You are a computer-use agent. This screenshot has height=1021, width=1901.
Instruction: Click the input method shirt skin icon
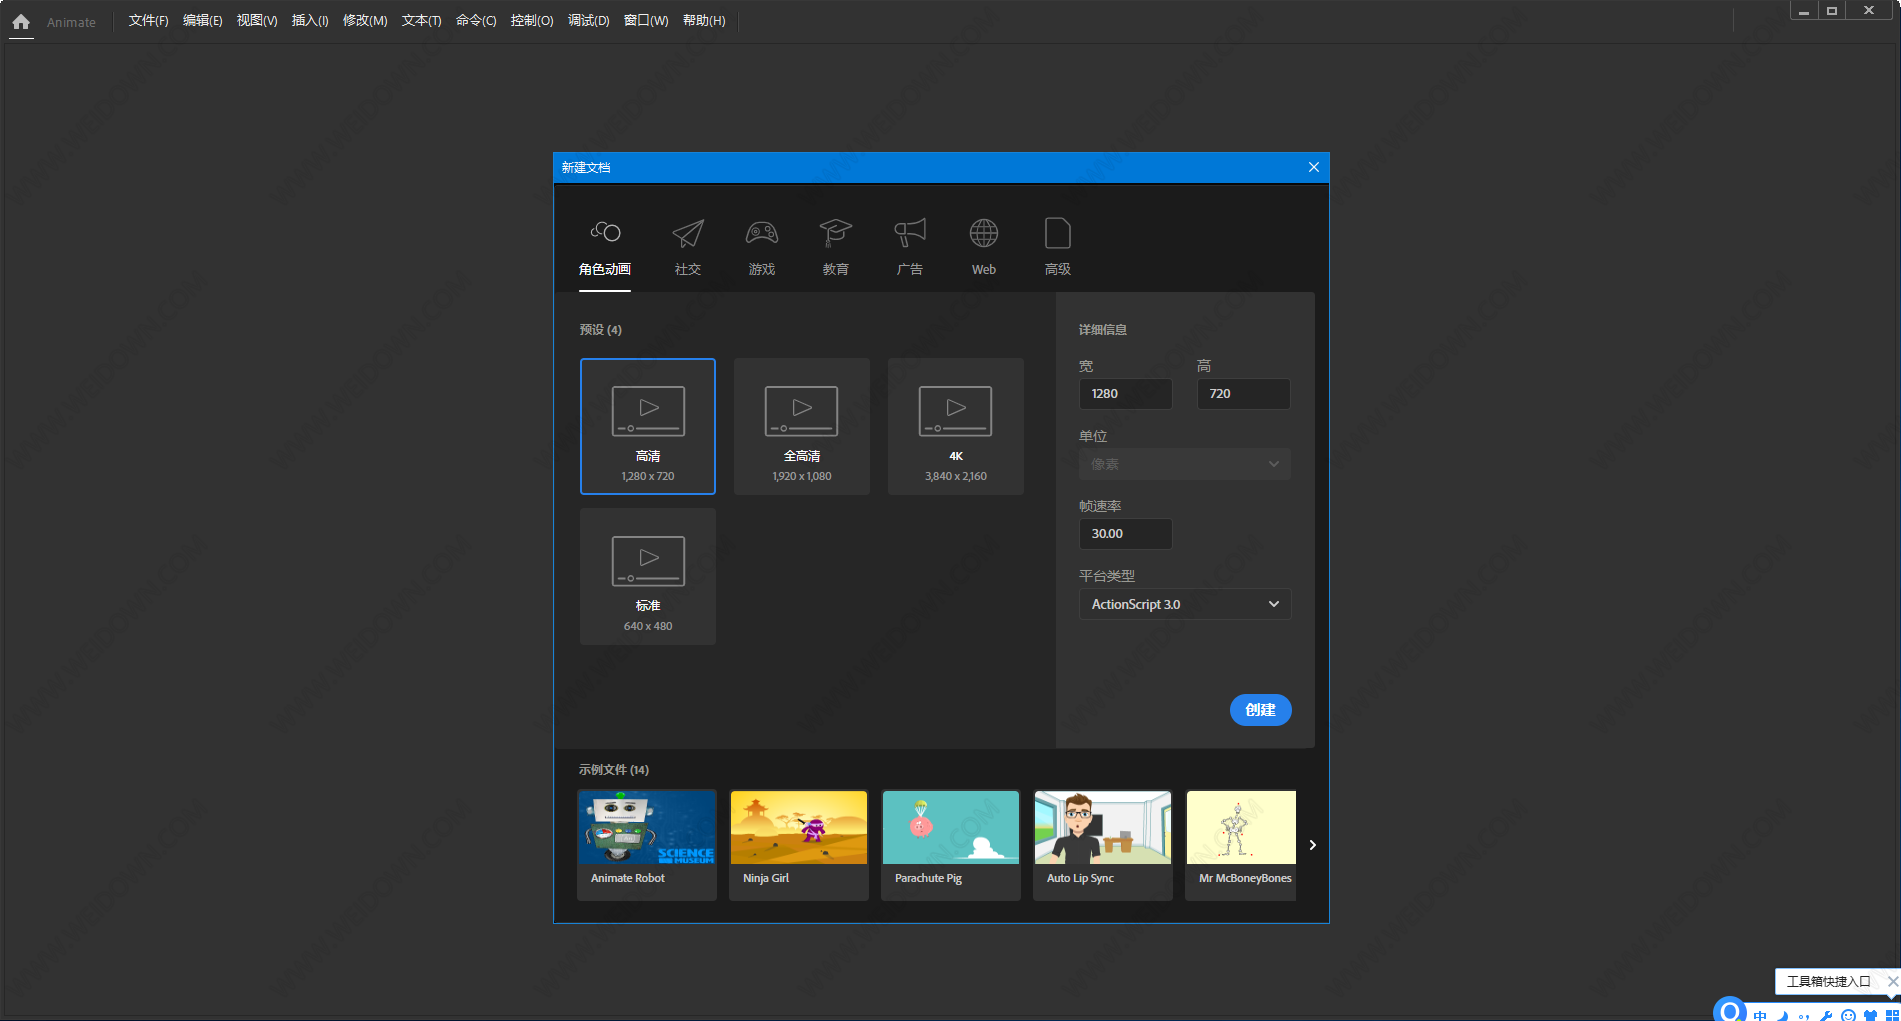(x=1870, y=1015)
